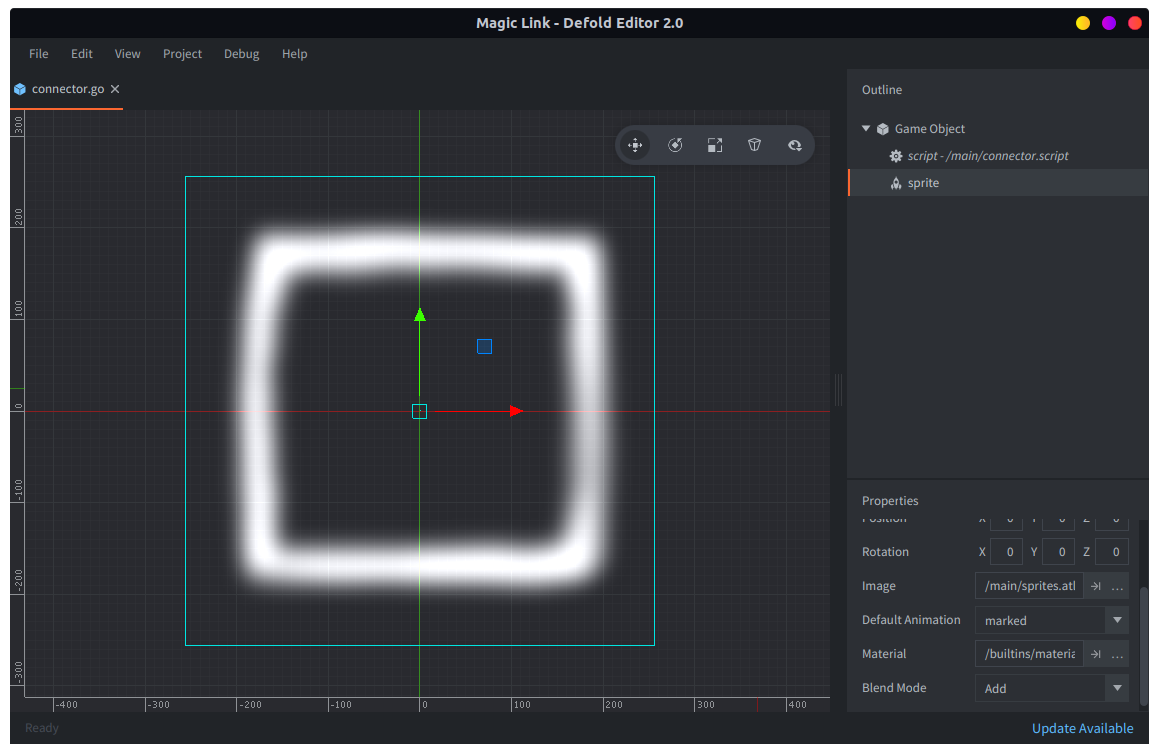Open the visibility filters icon menu
The height and width of the screenshot is (754, 1159).
point(795,145)
